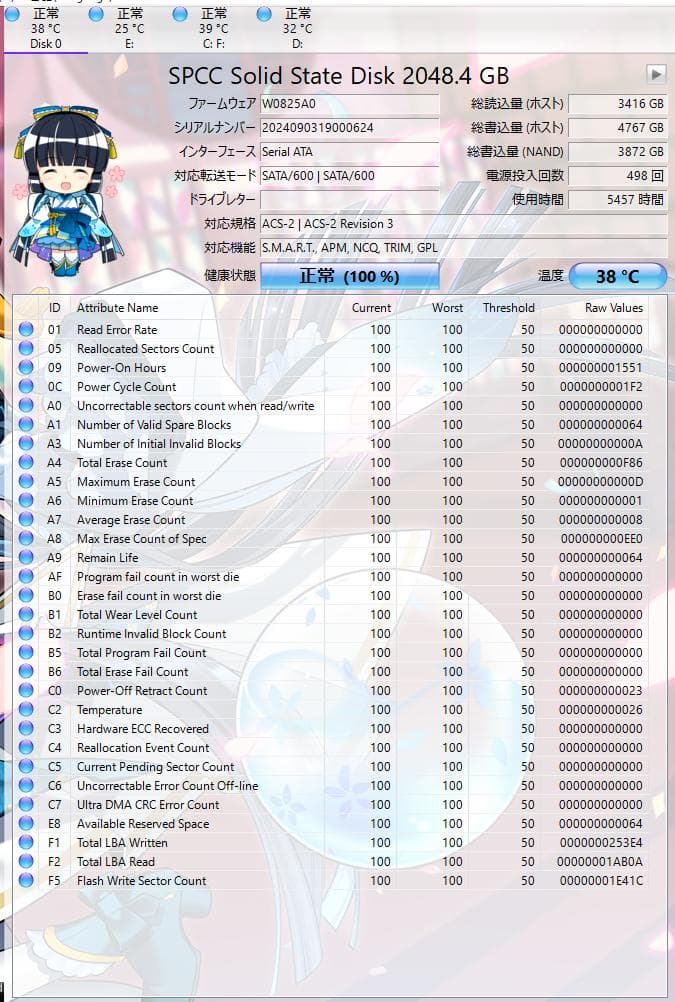Image resolution: width=675 pixels, height=1002 pixels.
Task: Click status circle for Total LBA Written
Action: coord(26,842)
